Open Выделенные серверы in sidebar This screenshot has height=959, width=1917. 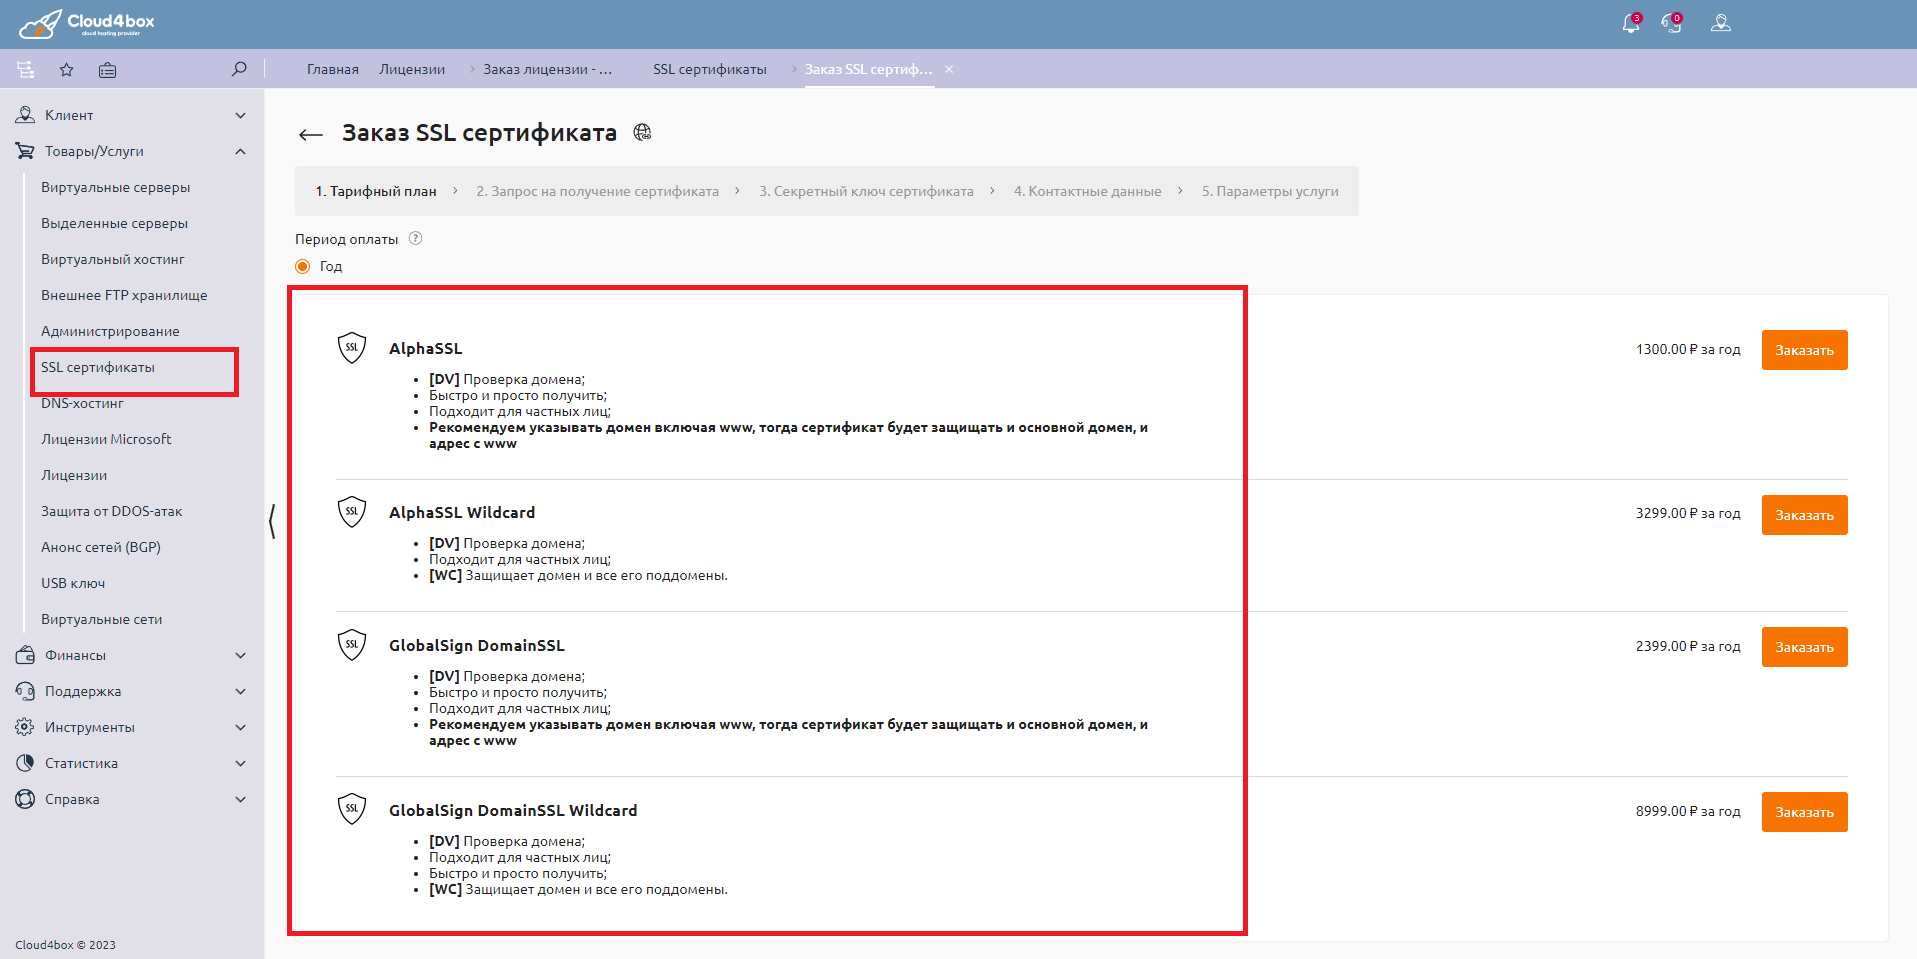point(114,223)
